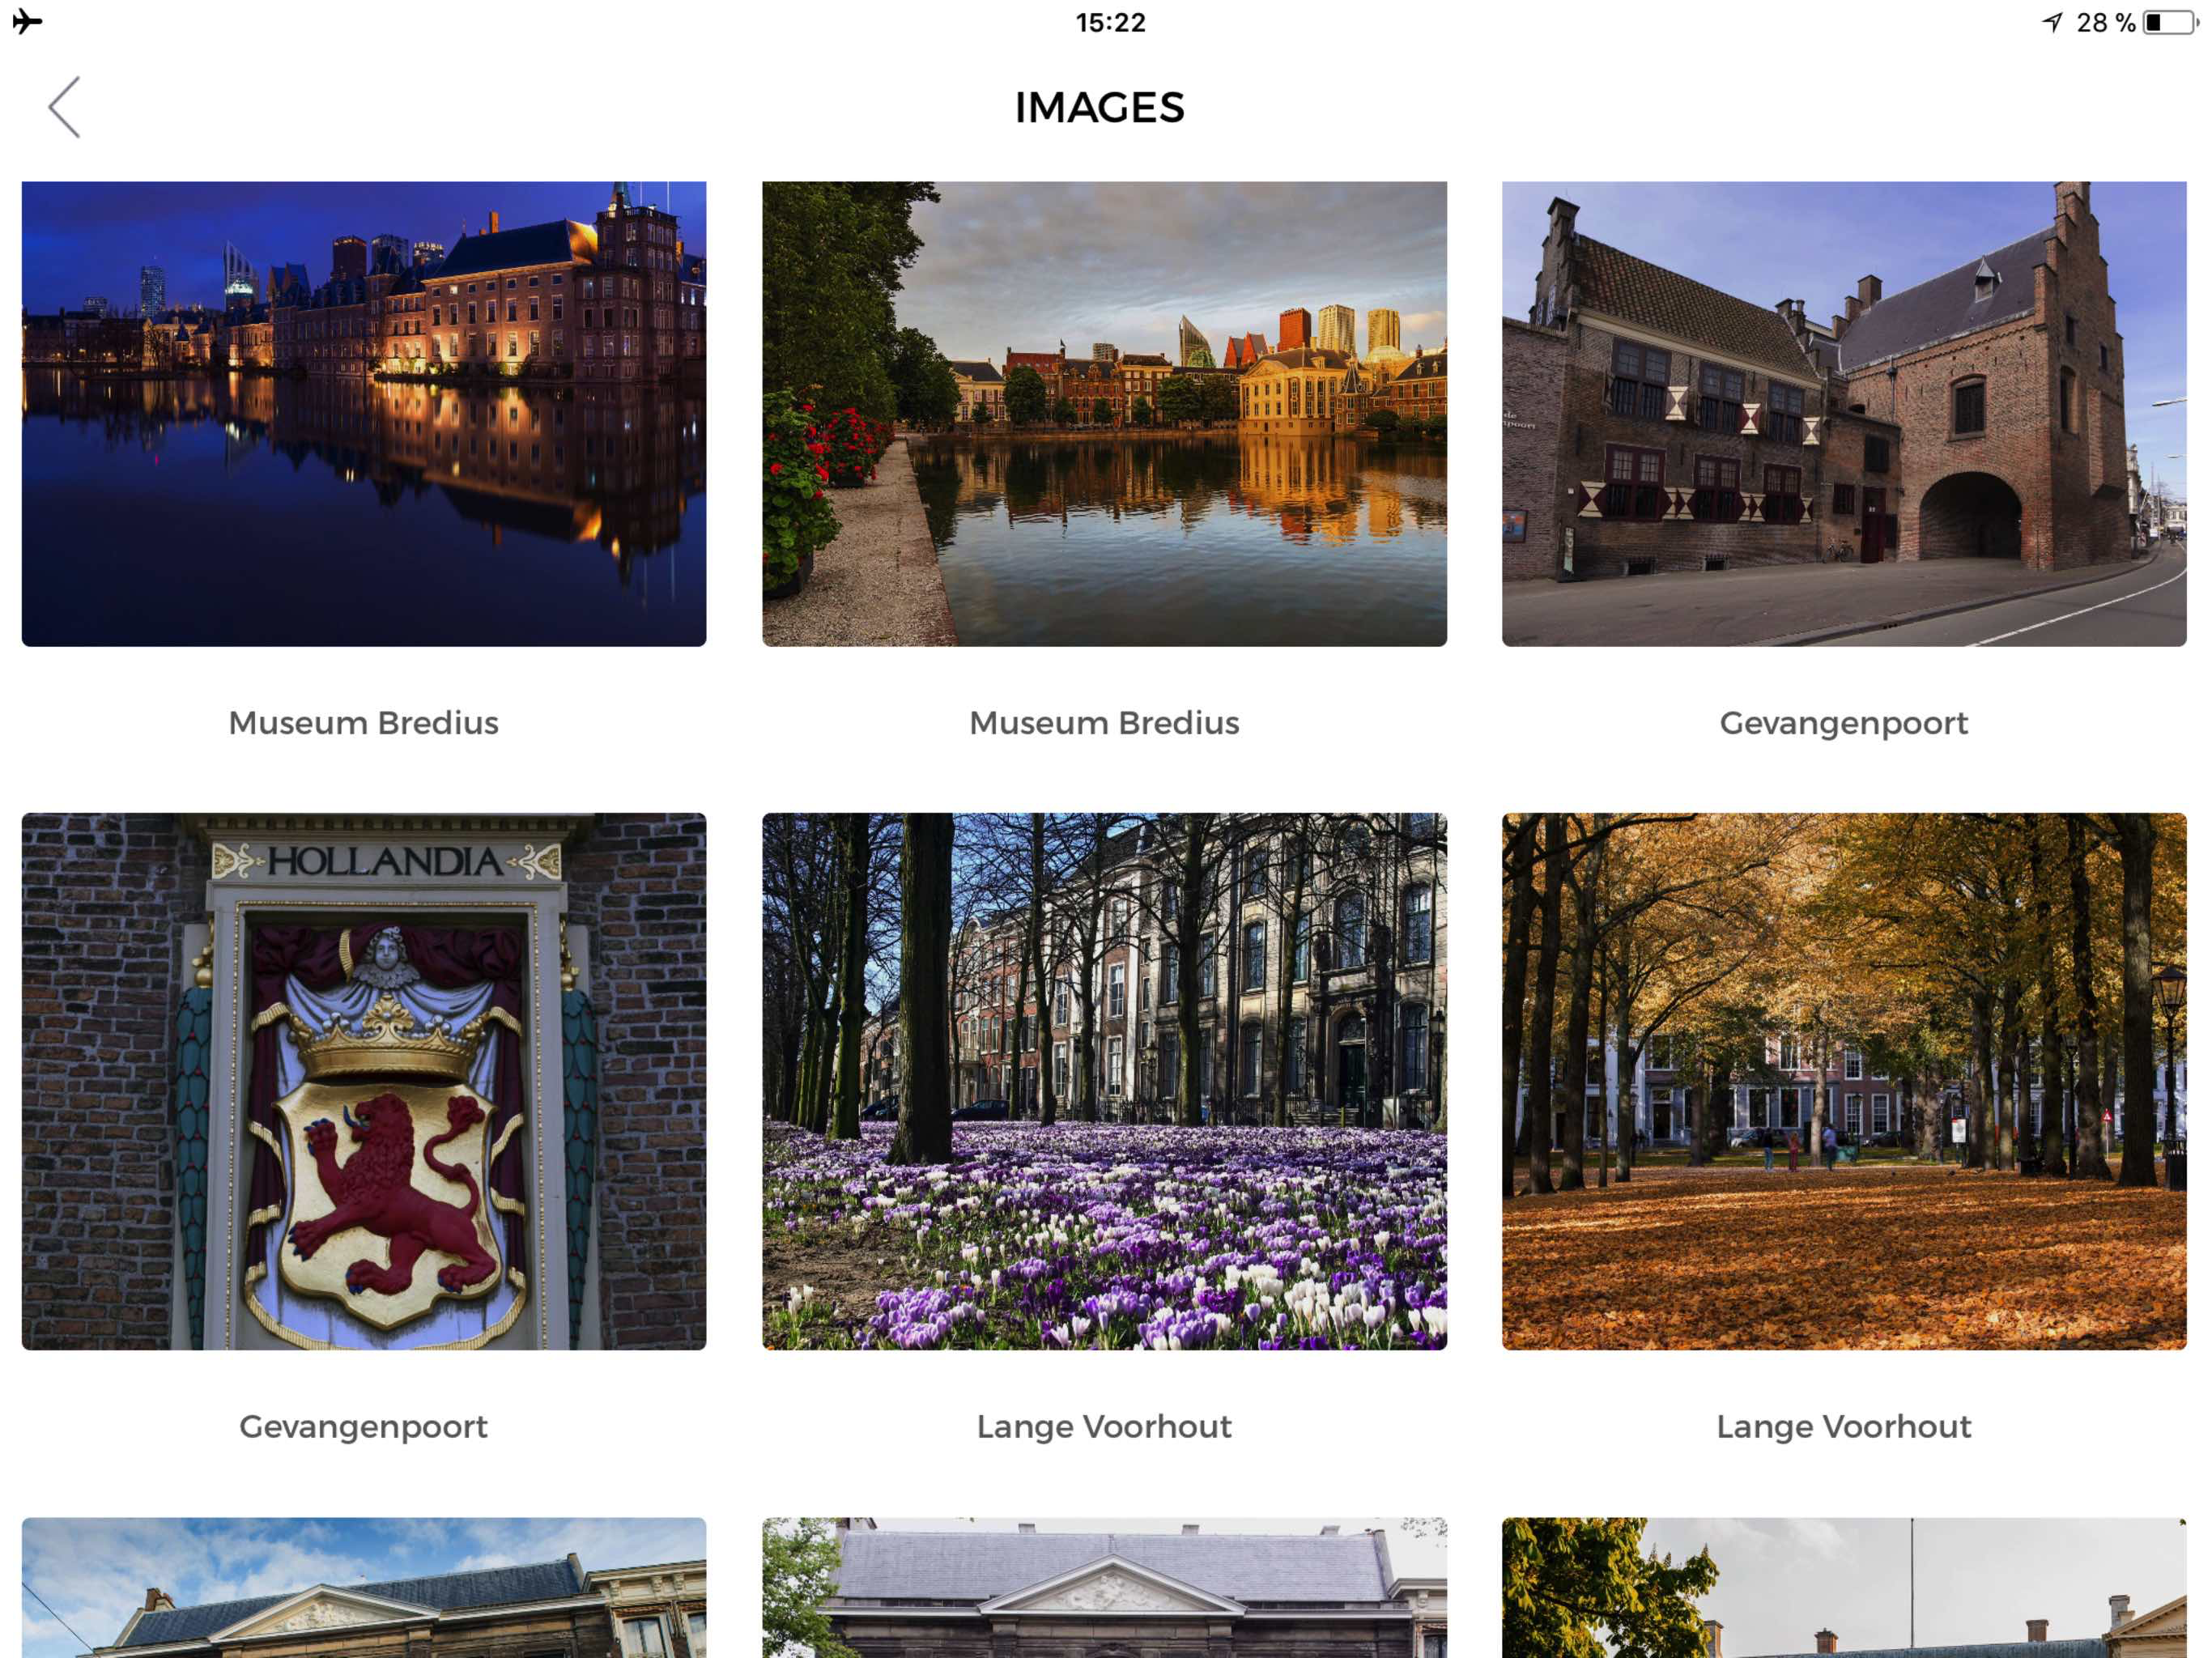Select the Museum Bredius label under sunset photo
Screen dimensions: 2212x1658
pos(1104,723)
